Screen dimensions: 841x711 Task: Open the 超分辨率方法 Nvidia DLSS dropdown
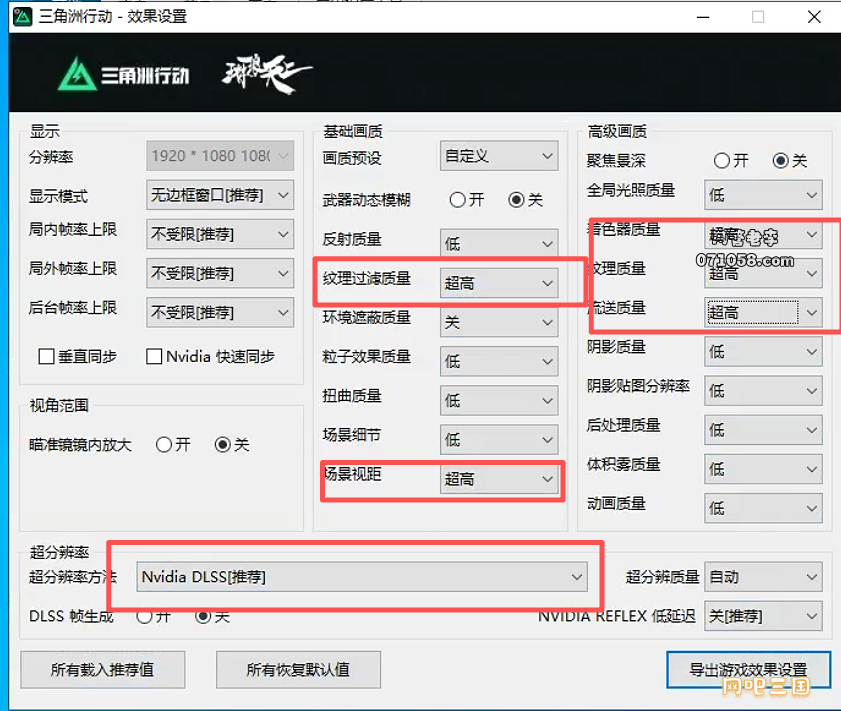coord(362,577)
